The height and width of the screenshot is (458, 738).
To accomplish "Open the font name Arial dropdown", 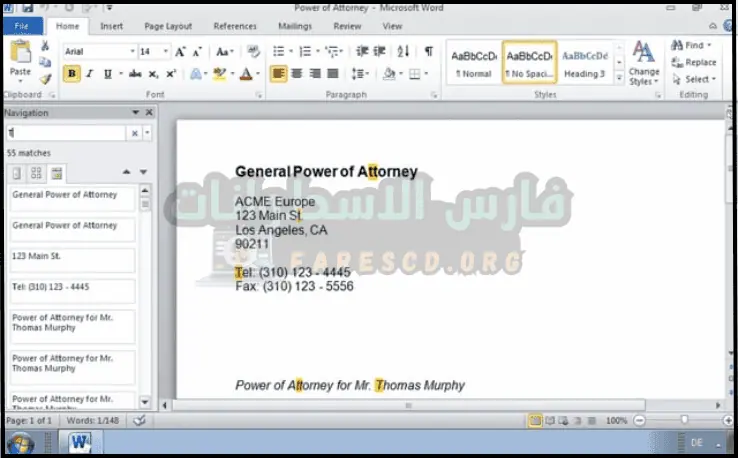I will pos(132,51).
